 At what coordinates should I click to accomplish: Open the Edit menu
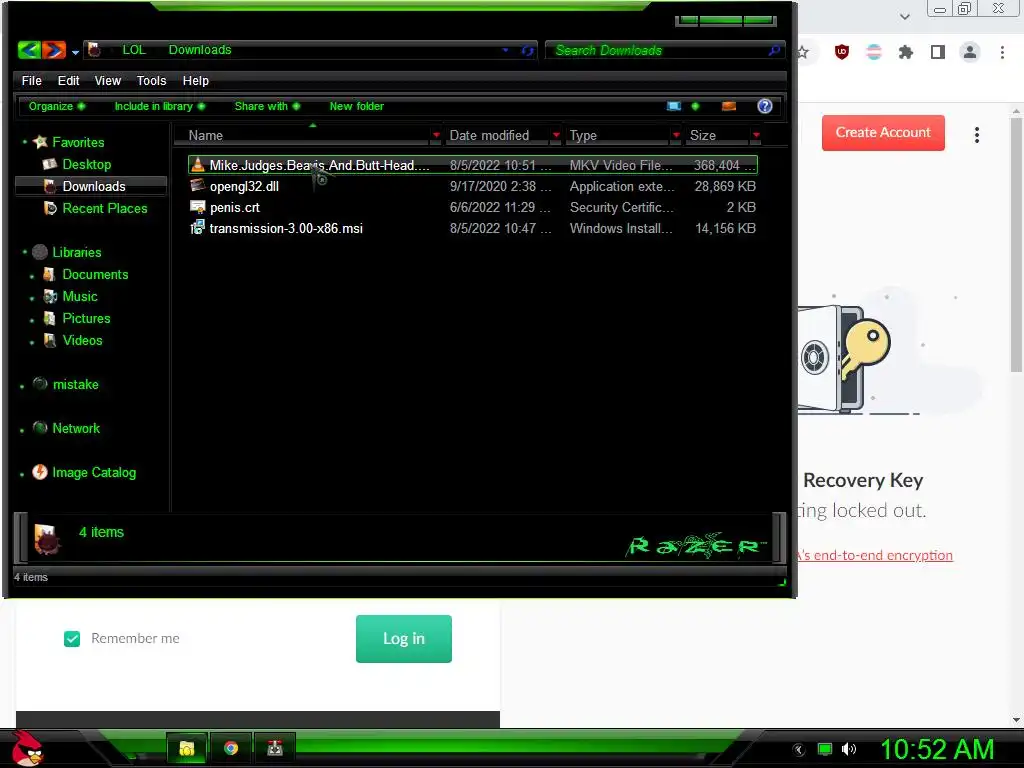tap(68, 80)
